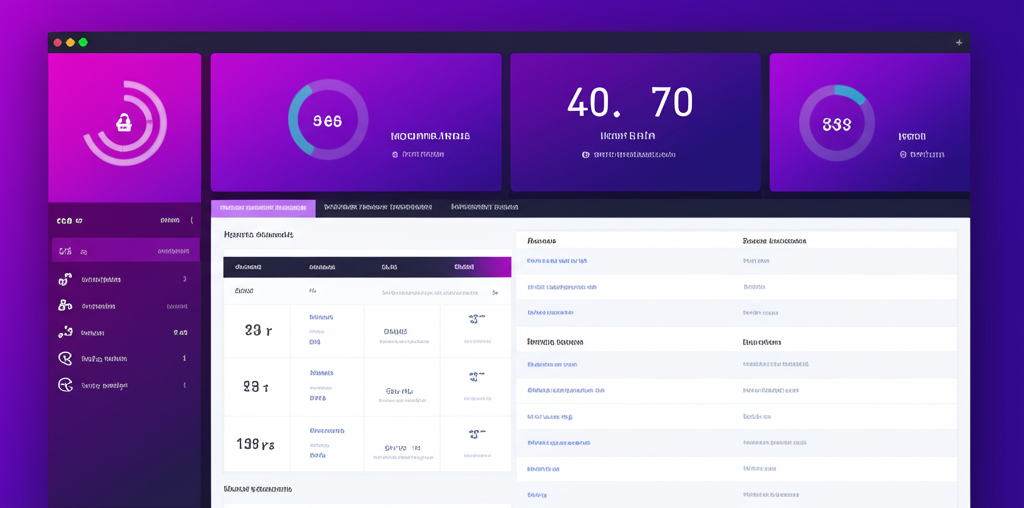Select the highlighted purple sidebar menu item

click(125, 250)
